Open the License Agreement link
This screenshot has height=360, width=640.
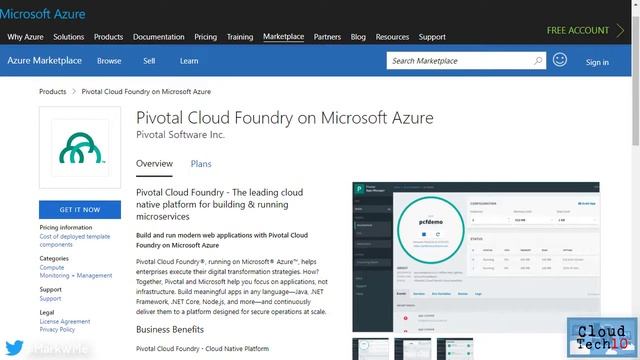[65, 321]
